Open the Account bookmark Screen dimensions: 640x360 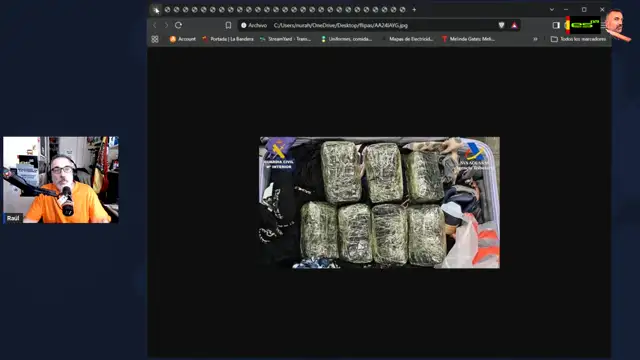pyautogui.click(x=182, y=39)
